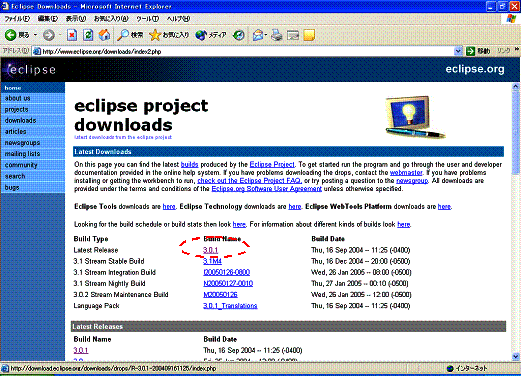Open the File (ファイル) menu
523x377 pixels.
[x=17, y=19]
